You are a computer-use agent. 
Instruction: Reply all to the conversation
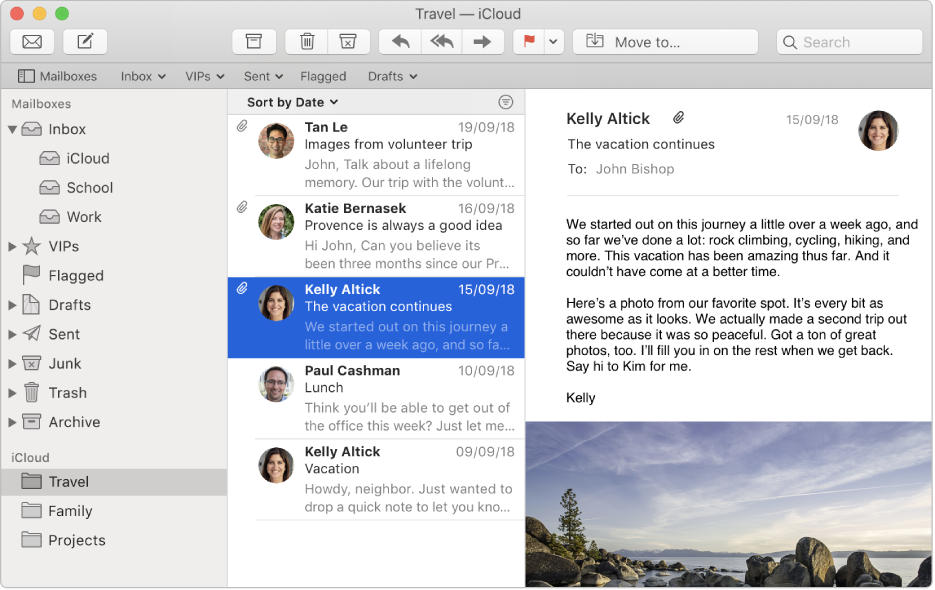[441, 41]
